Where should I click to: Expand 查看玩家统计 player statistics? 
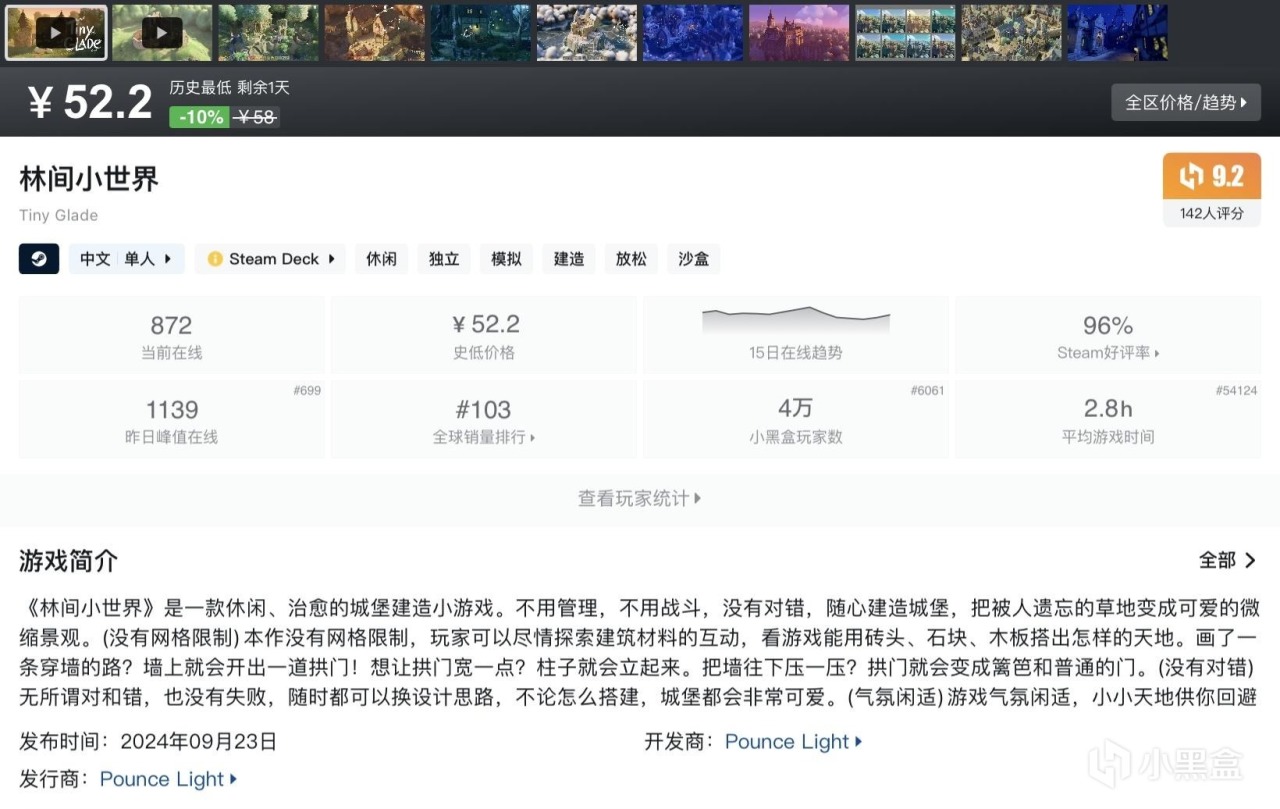point(640,498)
